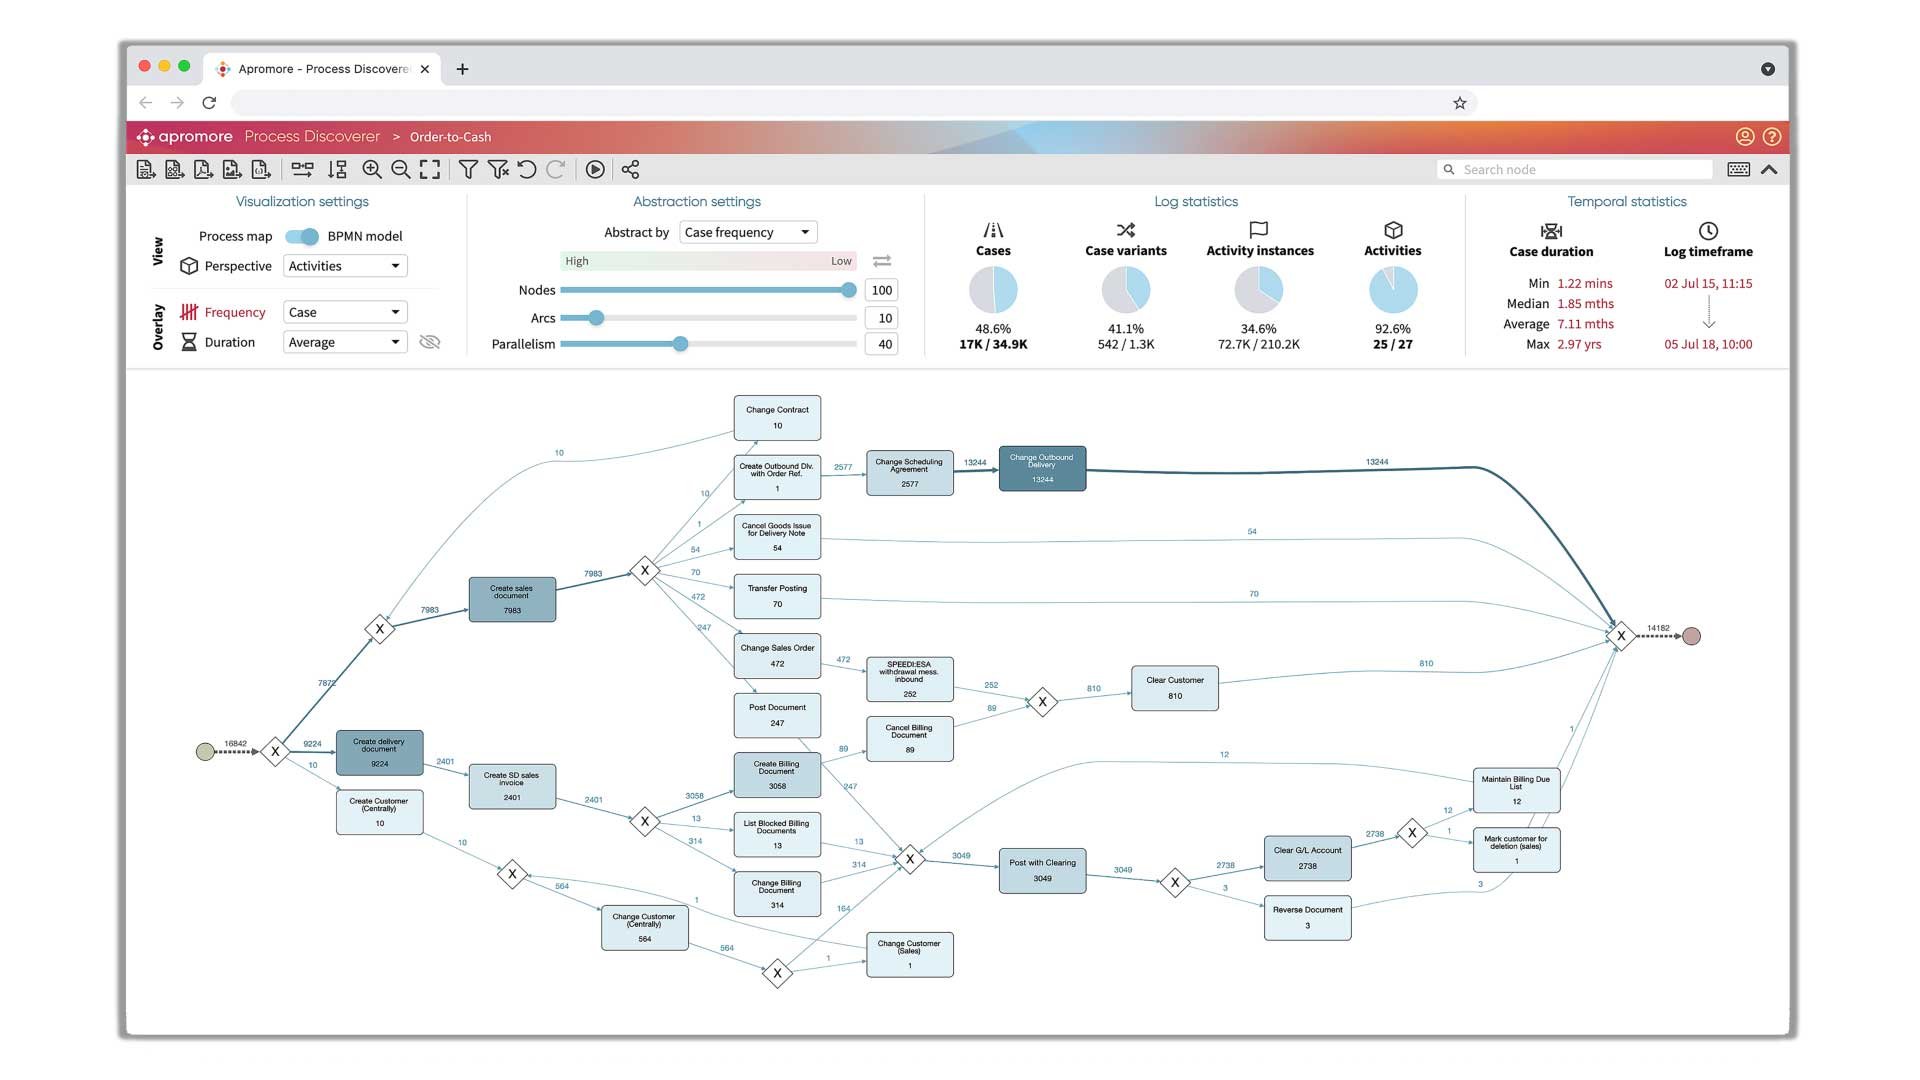Select the Order-to-Cash breadcrumb item

(x=450, y=137)
